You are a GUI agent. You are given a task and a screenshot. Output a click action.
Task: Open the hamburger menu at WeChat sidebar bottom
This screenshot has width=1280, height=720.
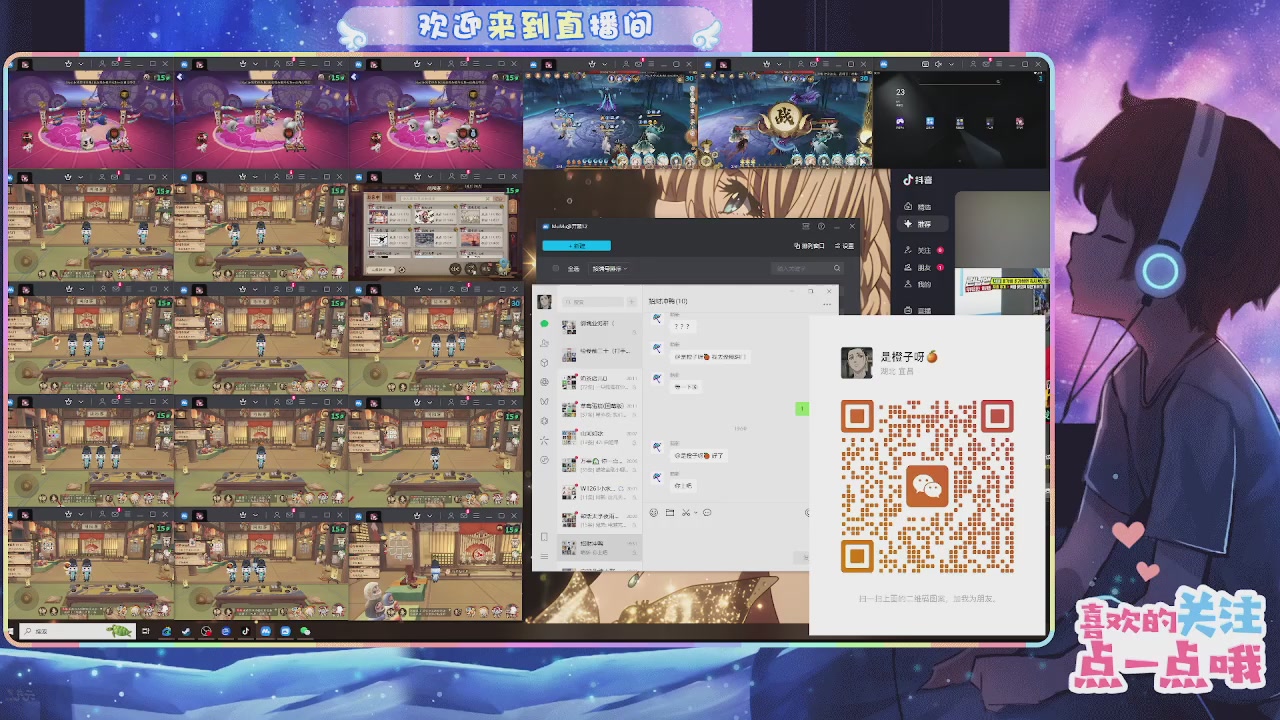tap(544, 556)
